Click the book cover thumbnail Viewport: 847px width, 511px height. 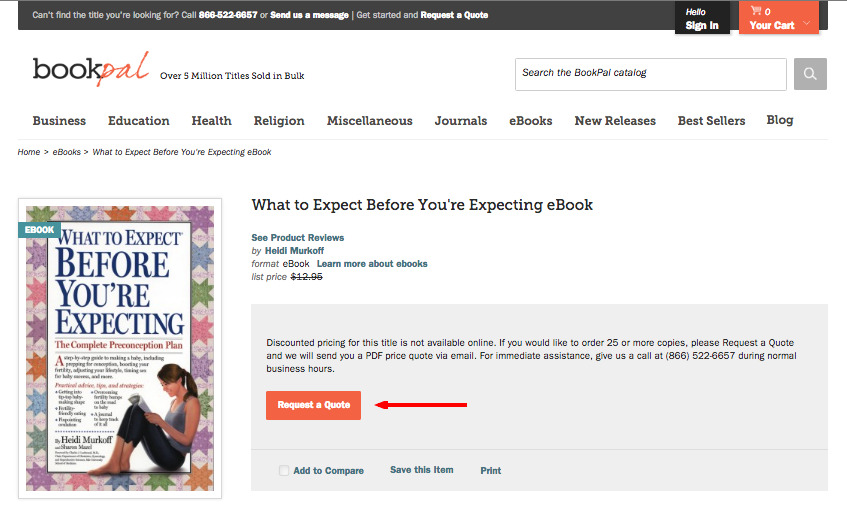(x=120, y=348)
